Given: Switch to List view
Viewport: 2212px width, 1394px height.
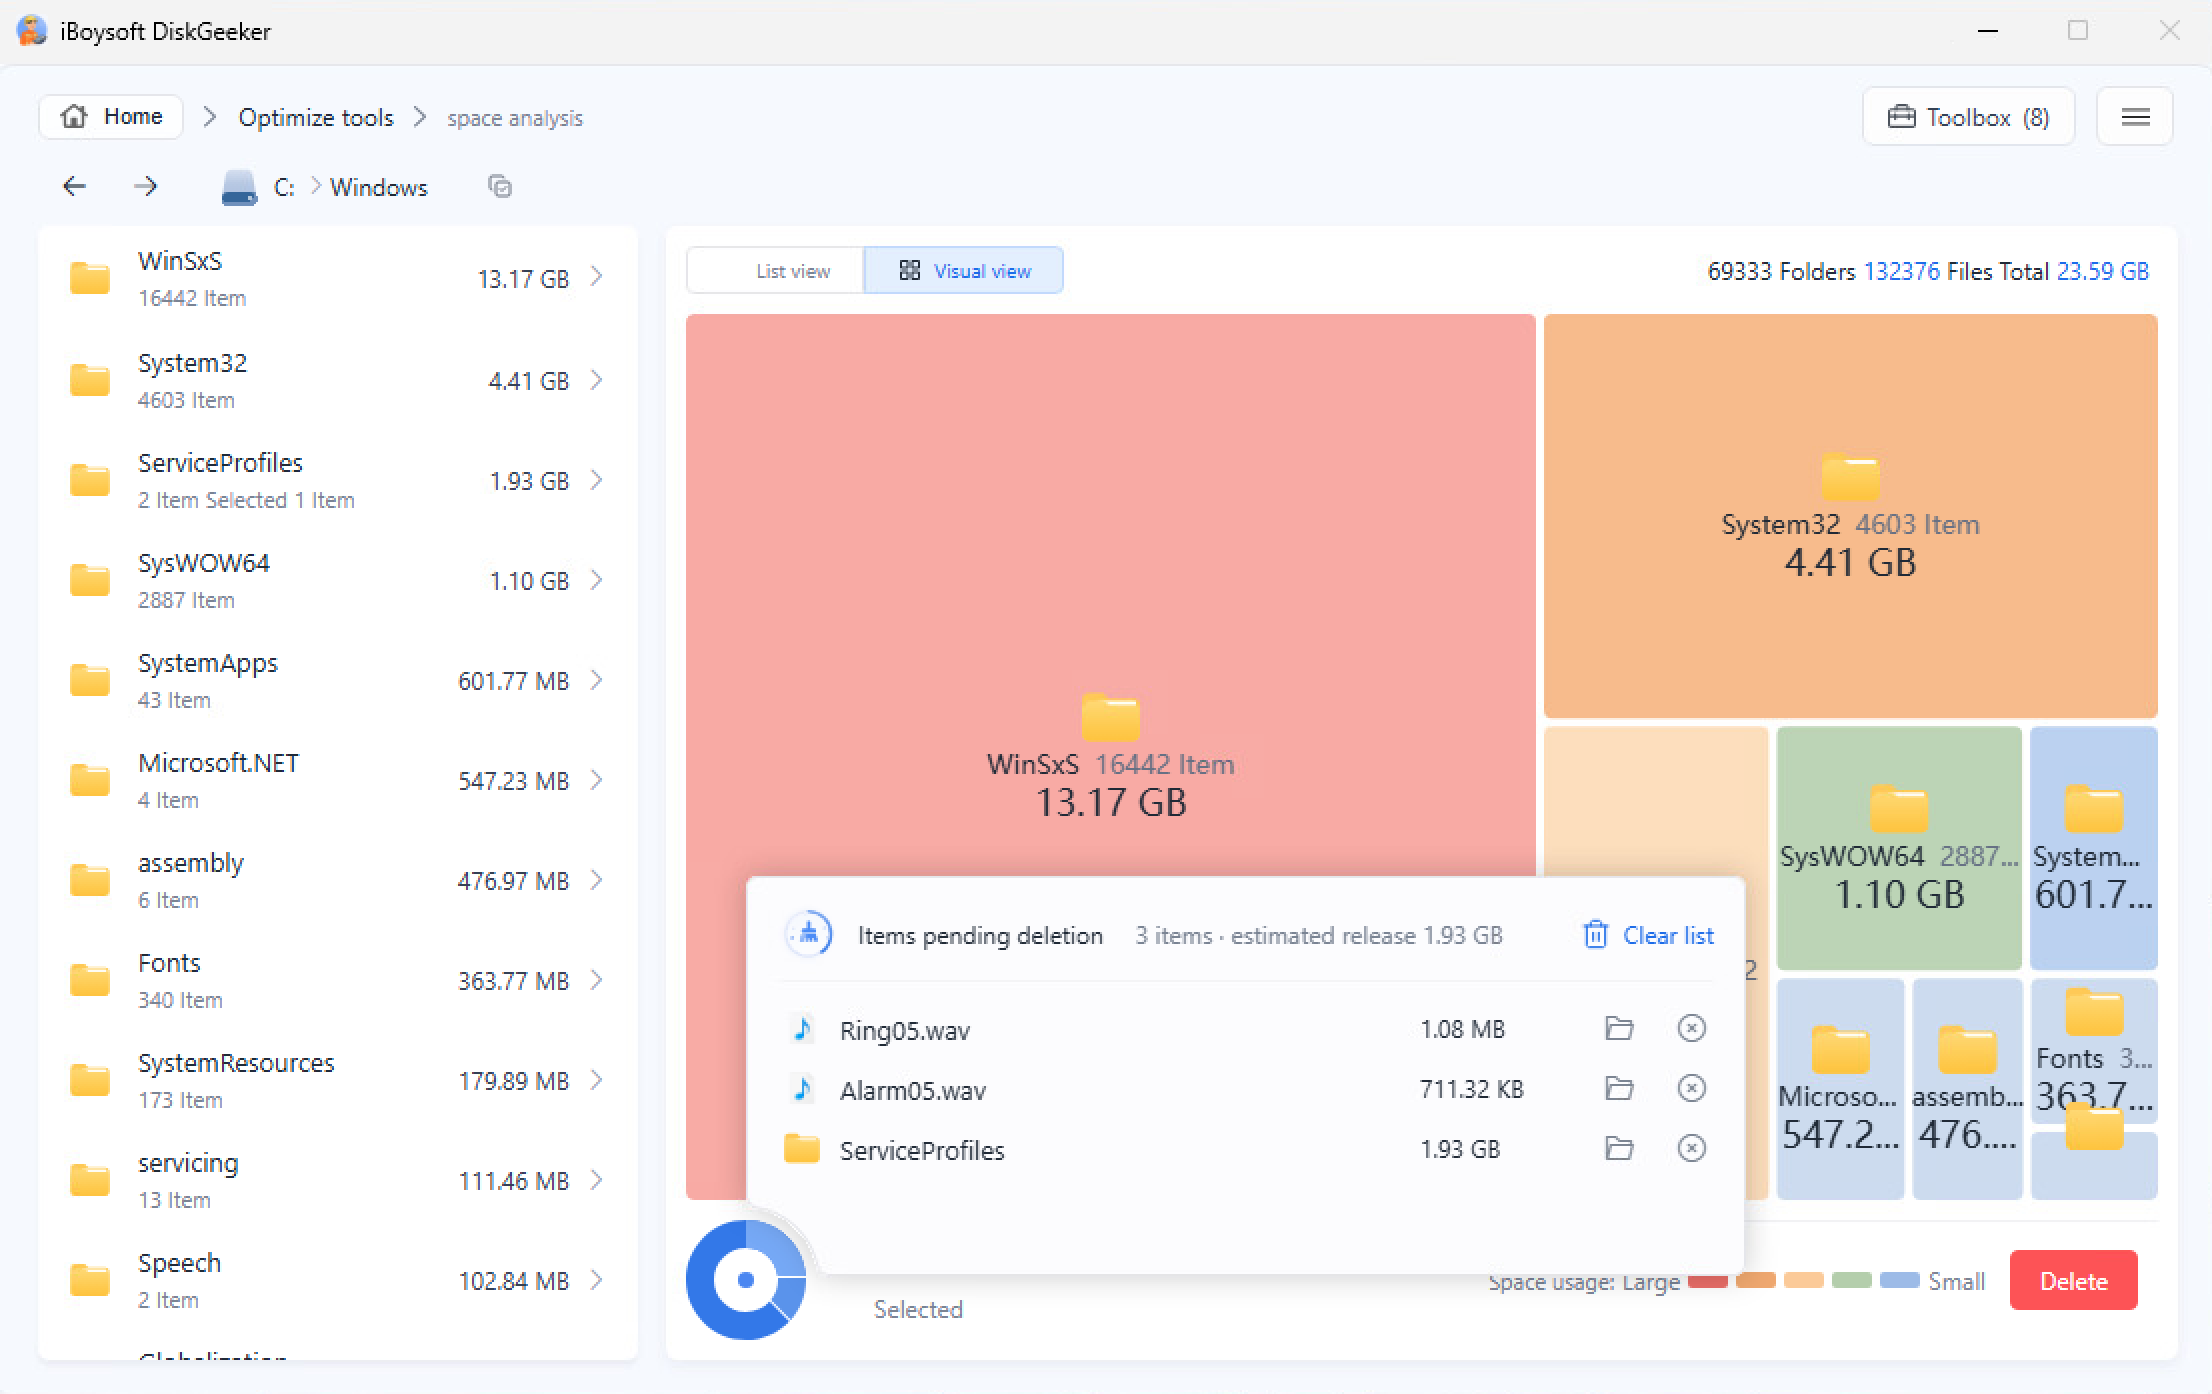Looking at the screenshot, I should point(775,270).
